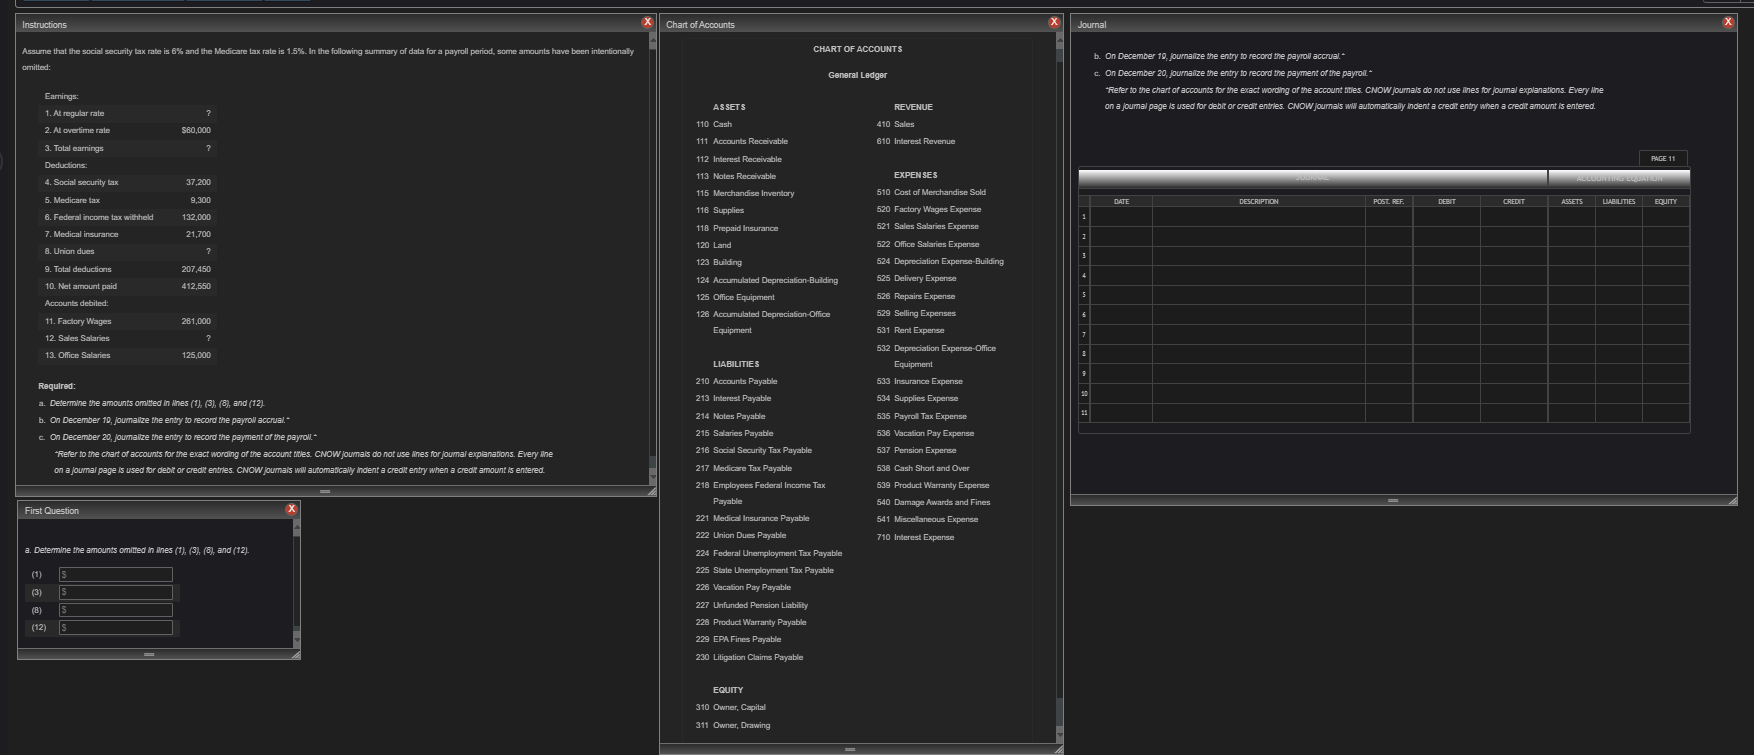Screen dimensions: 1754x755
Task: Click '522 Office Salaries Expense' account
Action: [x=928, y=244]
